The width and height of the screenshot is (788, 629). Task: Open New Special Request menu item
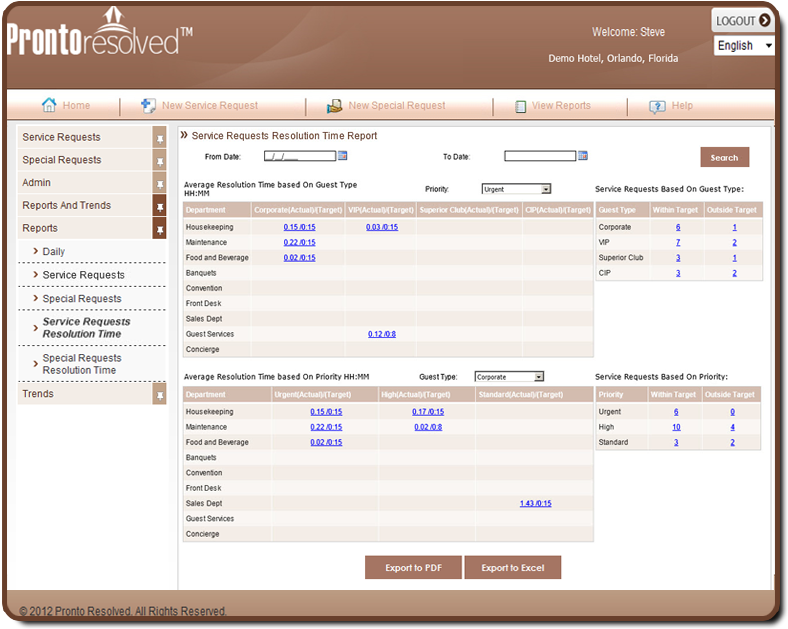coord(397,106)
